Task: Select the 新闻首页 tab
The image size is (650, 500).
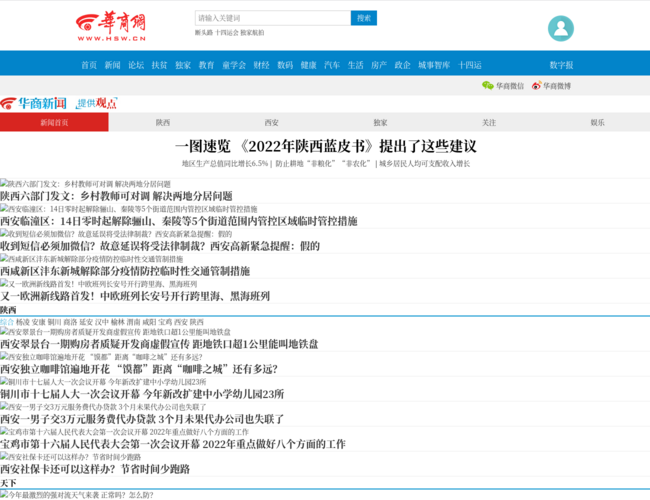Action: tap(54, 122)
